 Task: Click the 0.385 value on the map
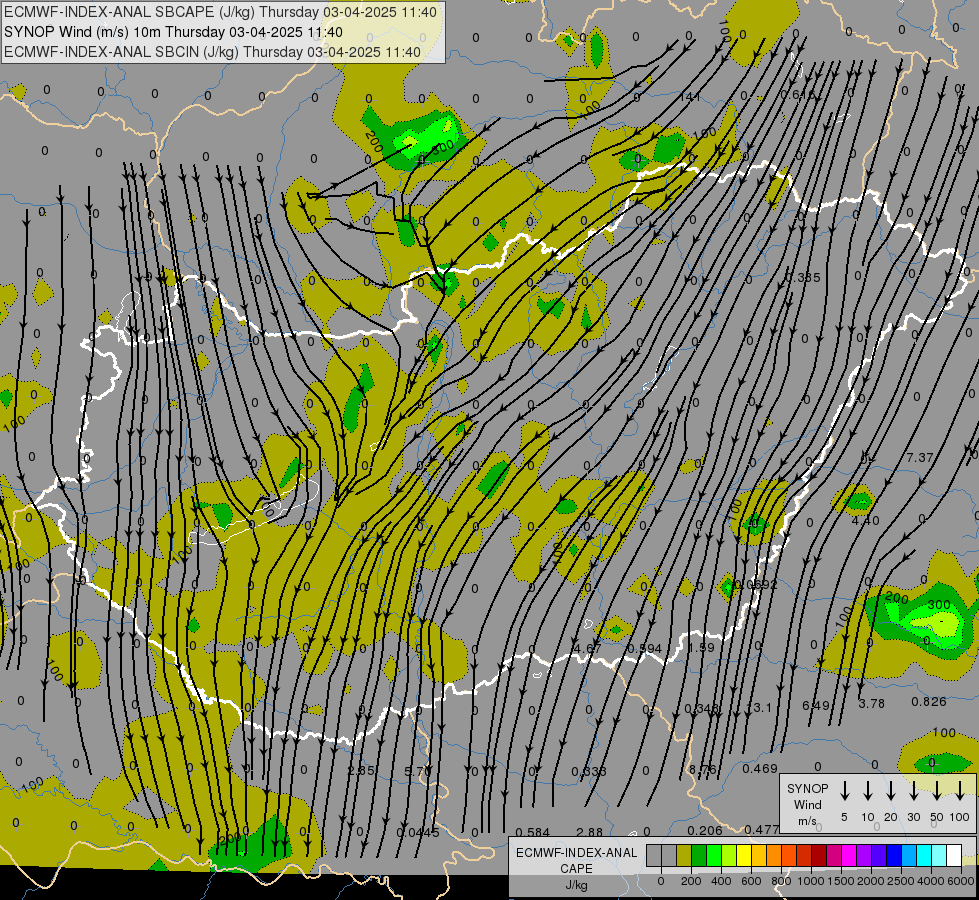pos(803,277)
